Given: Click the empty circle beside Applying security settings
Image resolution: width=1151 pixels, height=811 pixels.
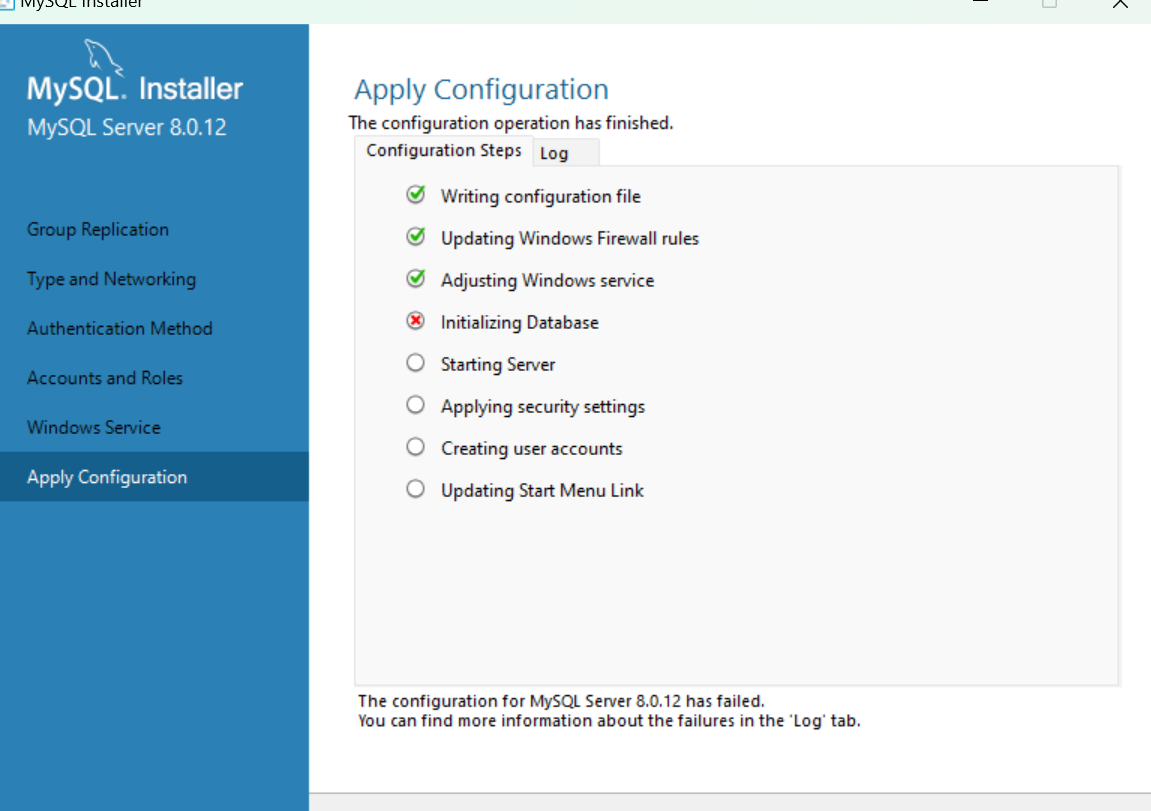Looking at the screenshot, I should tap(415, 404).
